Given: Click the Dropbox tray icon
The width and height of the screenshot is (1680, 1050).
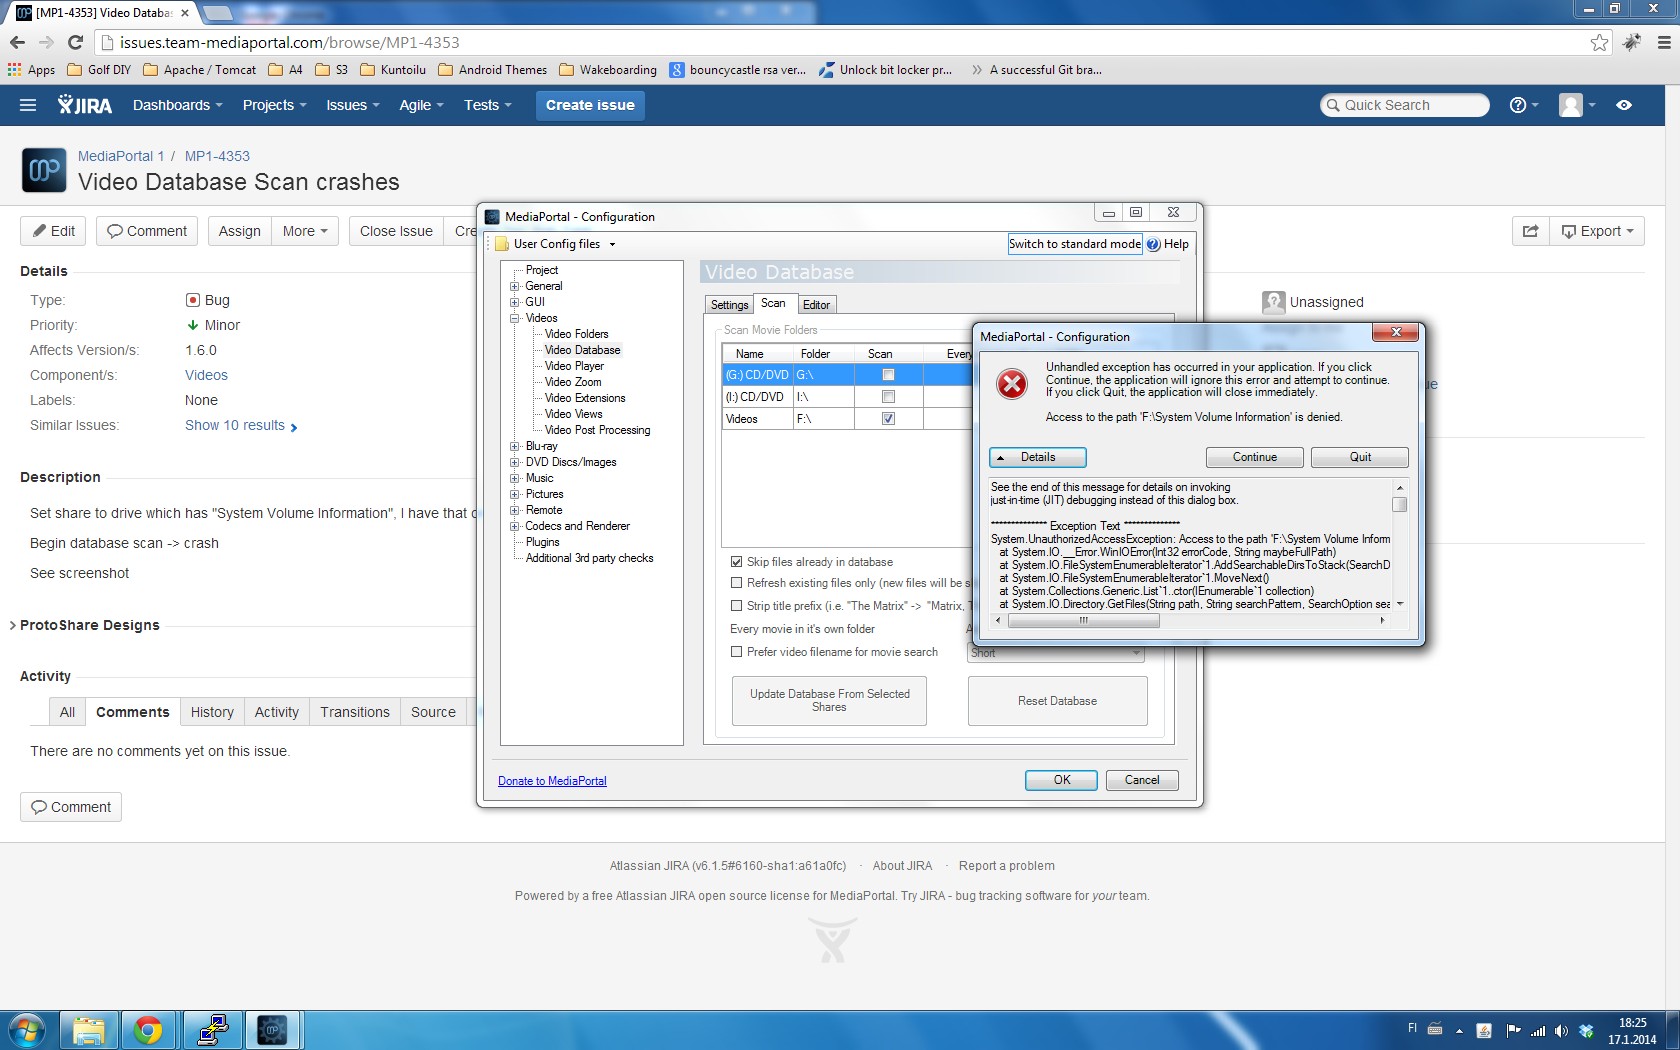Looking at the screenshot, I should [x=1586, y=1030].
